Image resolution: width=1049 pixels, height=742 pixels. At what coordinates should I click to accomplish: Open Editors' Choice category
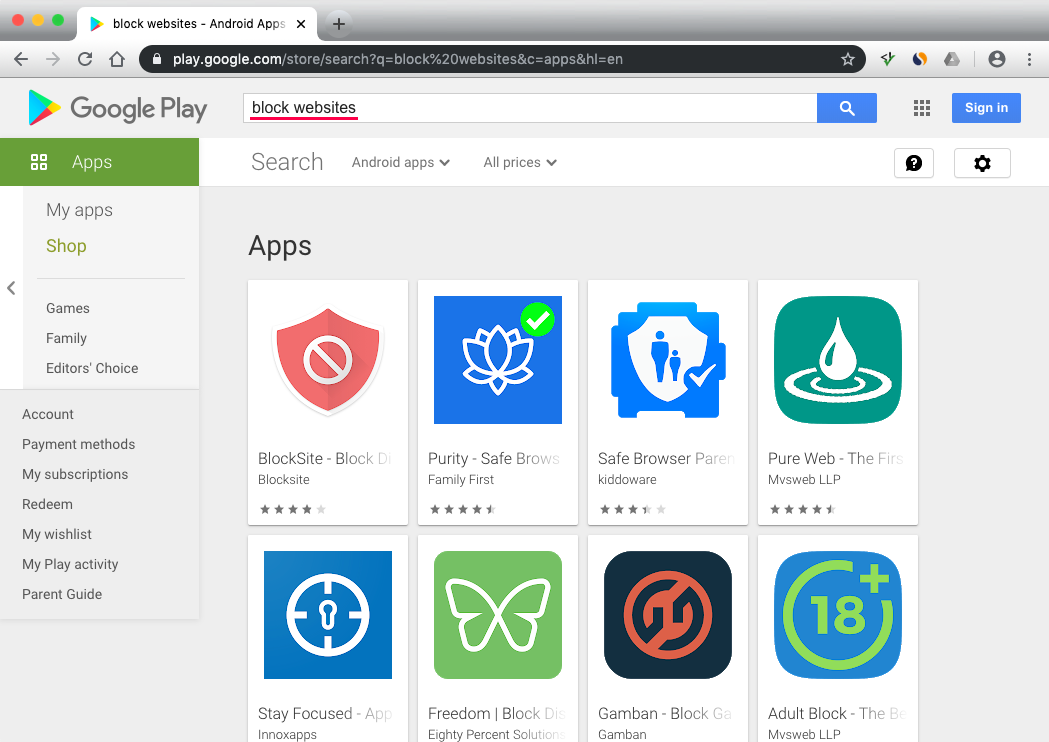click(x=92, y=368)
